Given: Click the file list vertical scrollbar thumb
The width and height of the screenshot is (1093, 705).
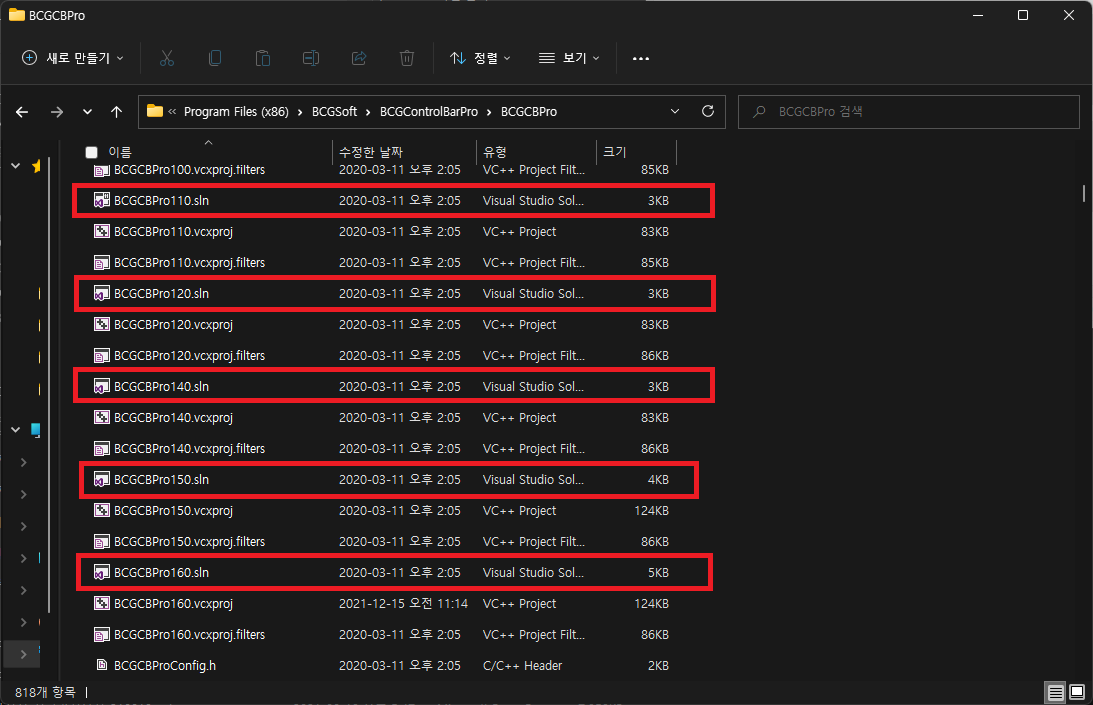Looking at the screenshot, I should pyautogui.click(x=1084, y=192).
